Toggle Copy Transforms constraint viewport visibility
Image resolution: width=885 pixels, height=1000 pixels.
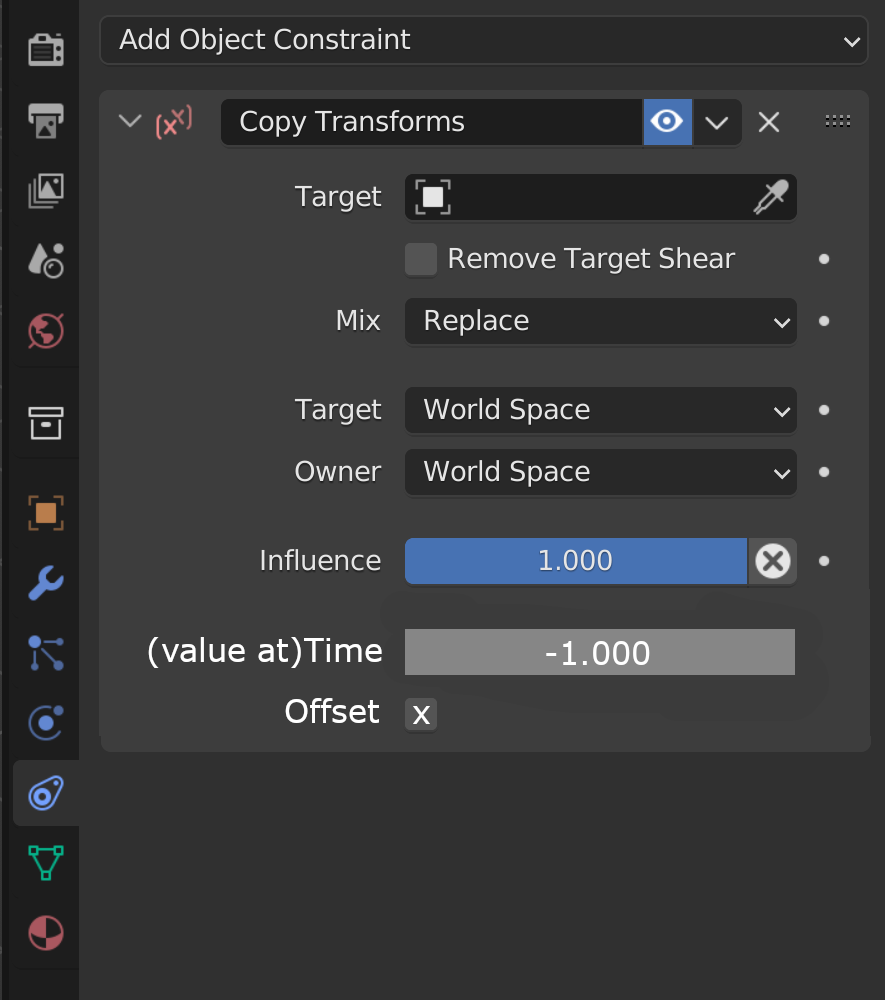click(x=667, y=122)
